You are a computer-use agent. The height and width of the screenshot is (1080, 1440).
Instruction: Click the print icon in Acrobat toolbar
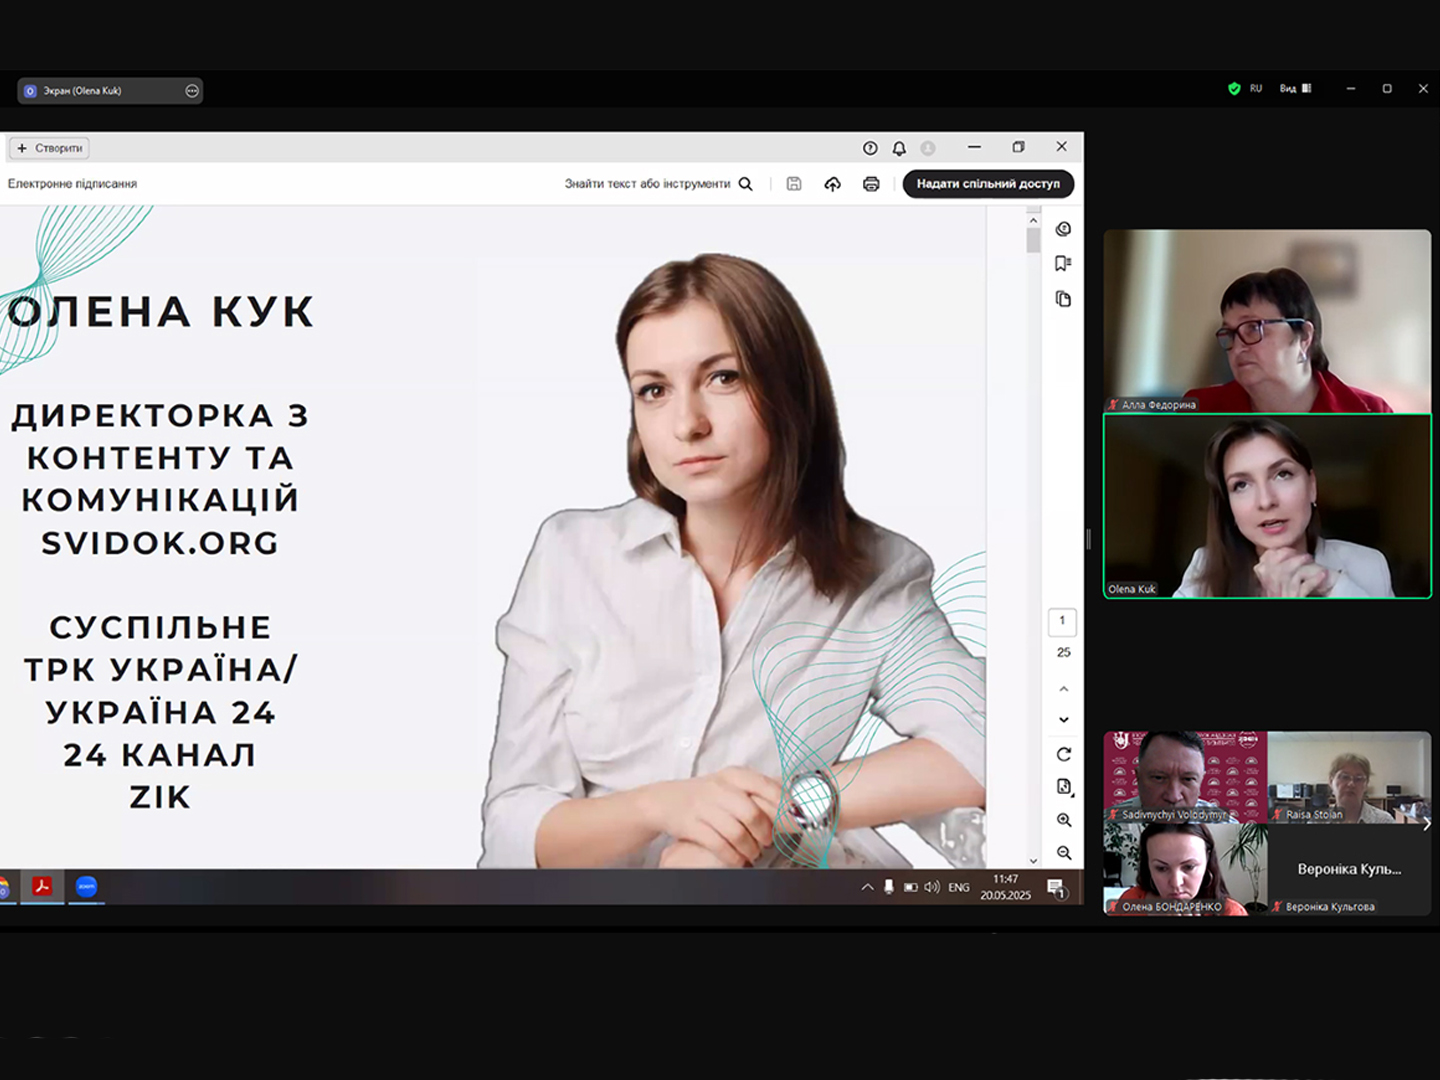(x=871, y=184)
